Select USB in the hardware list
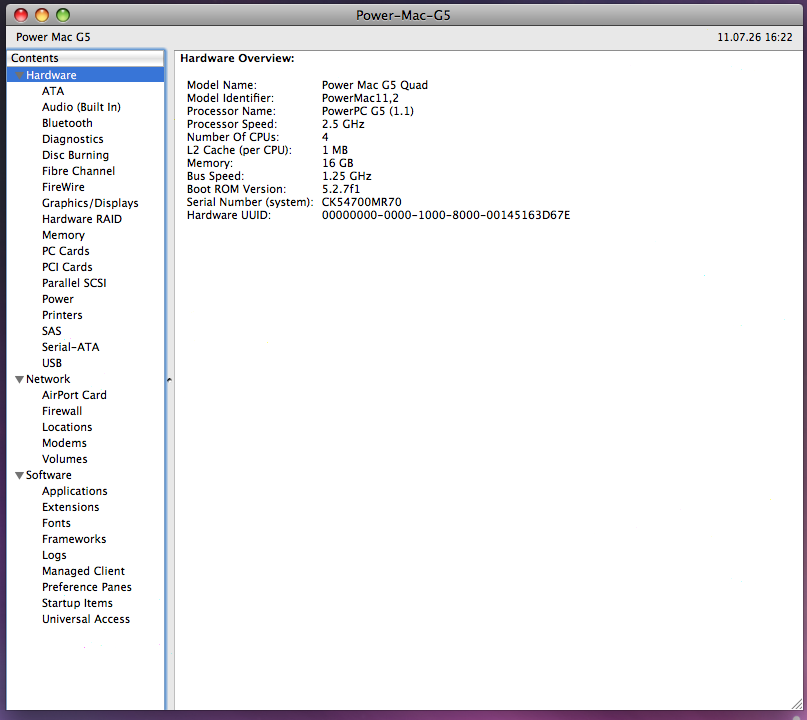 (51, 363)
